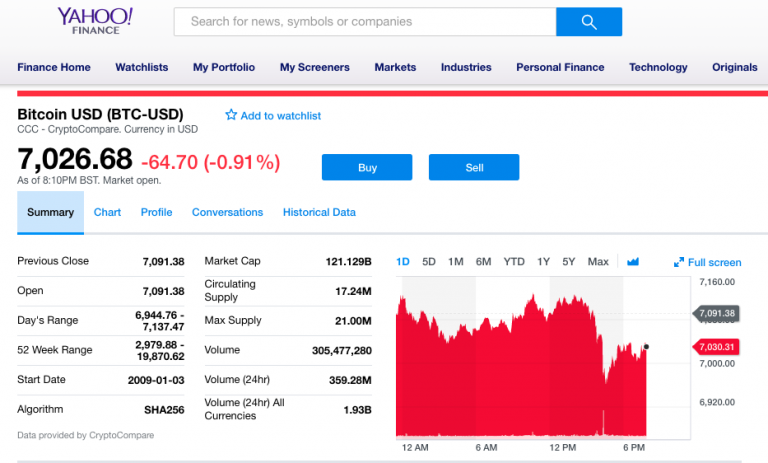This screenshot has height=463, width=768.
Task: Select the 1Y chart range
Action: pyautogui.click(x=543, y=262)
